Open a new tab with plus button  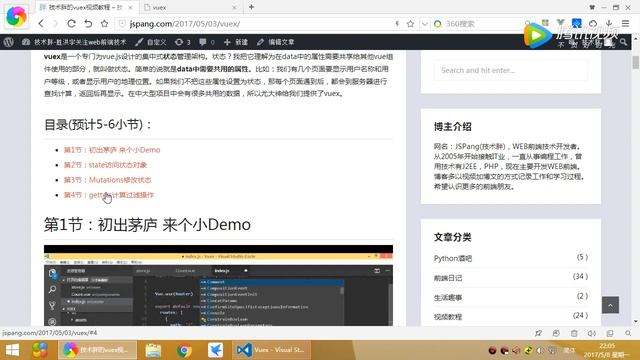click(x=251, y=7)
